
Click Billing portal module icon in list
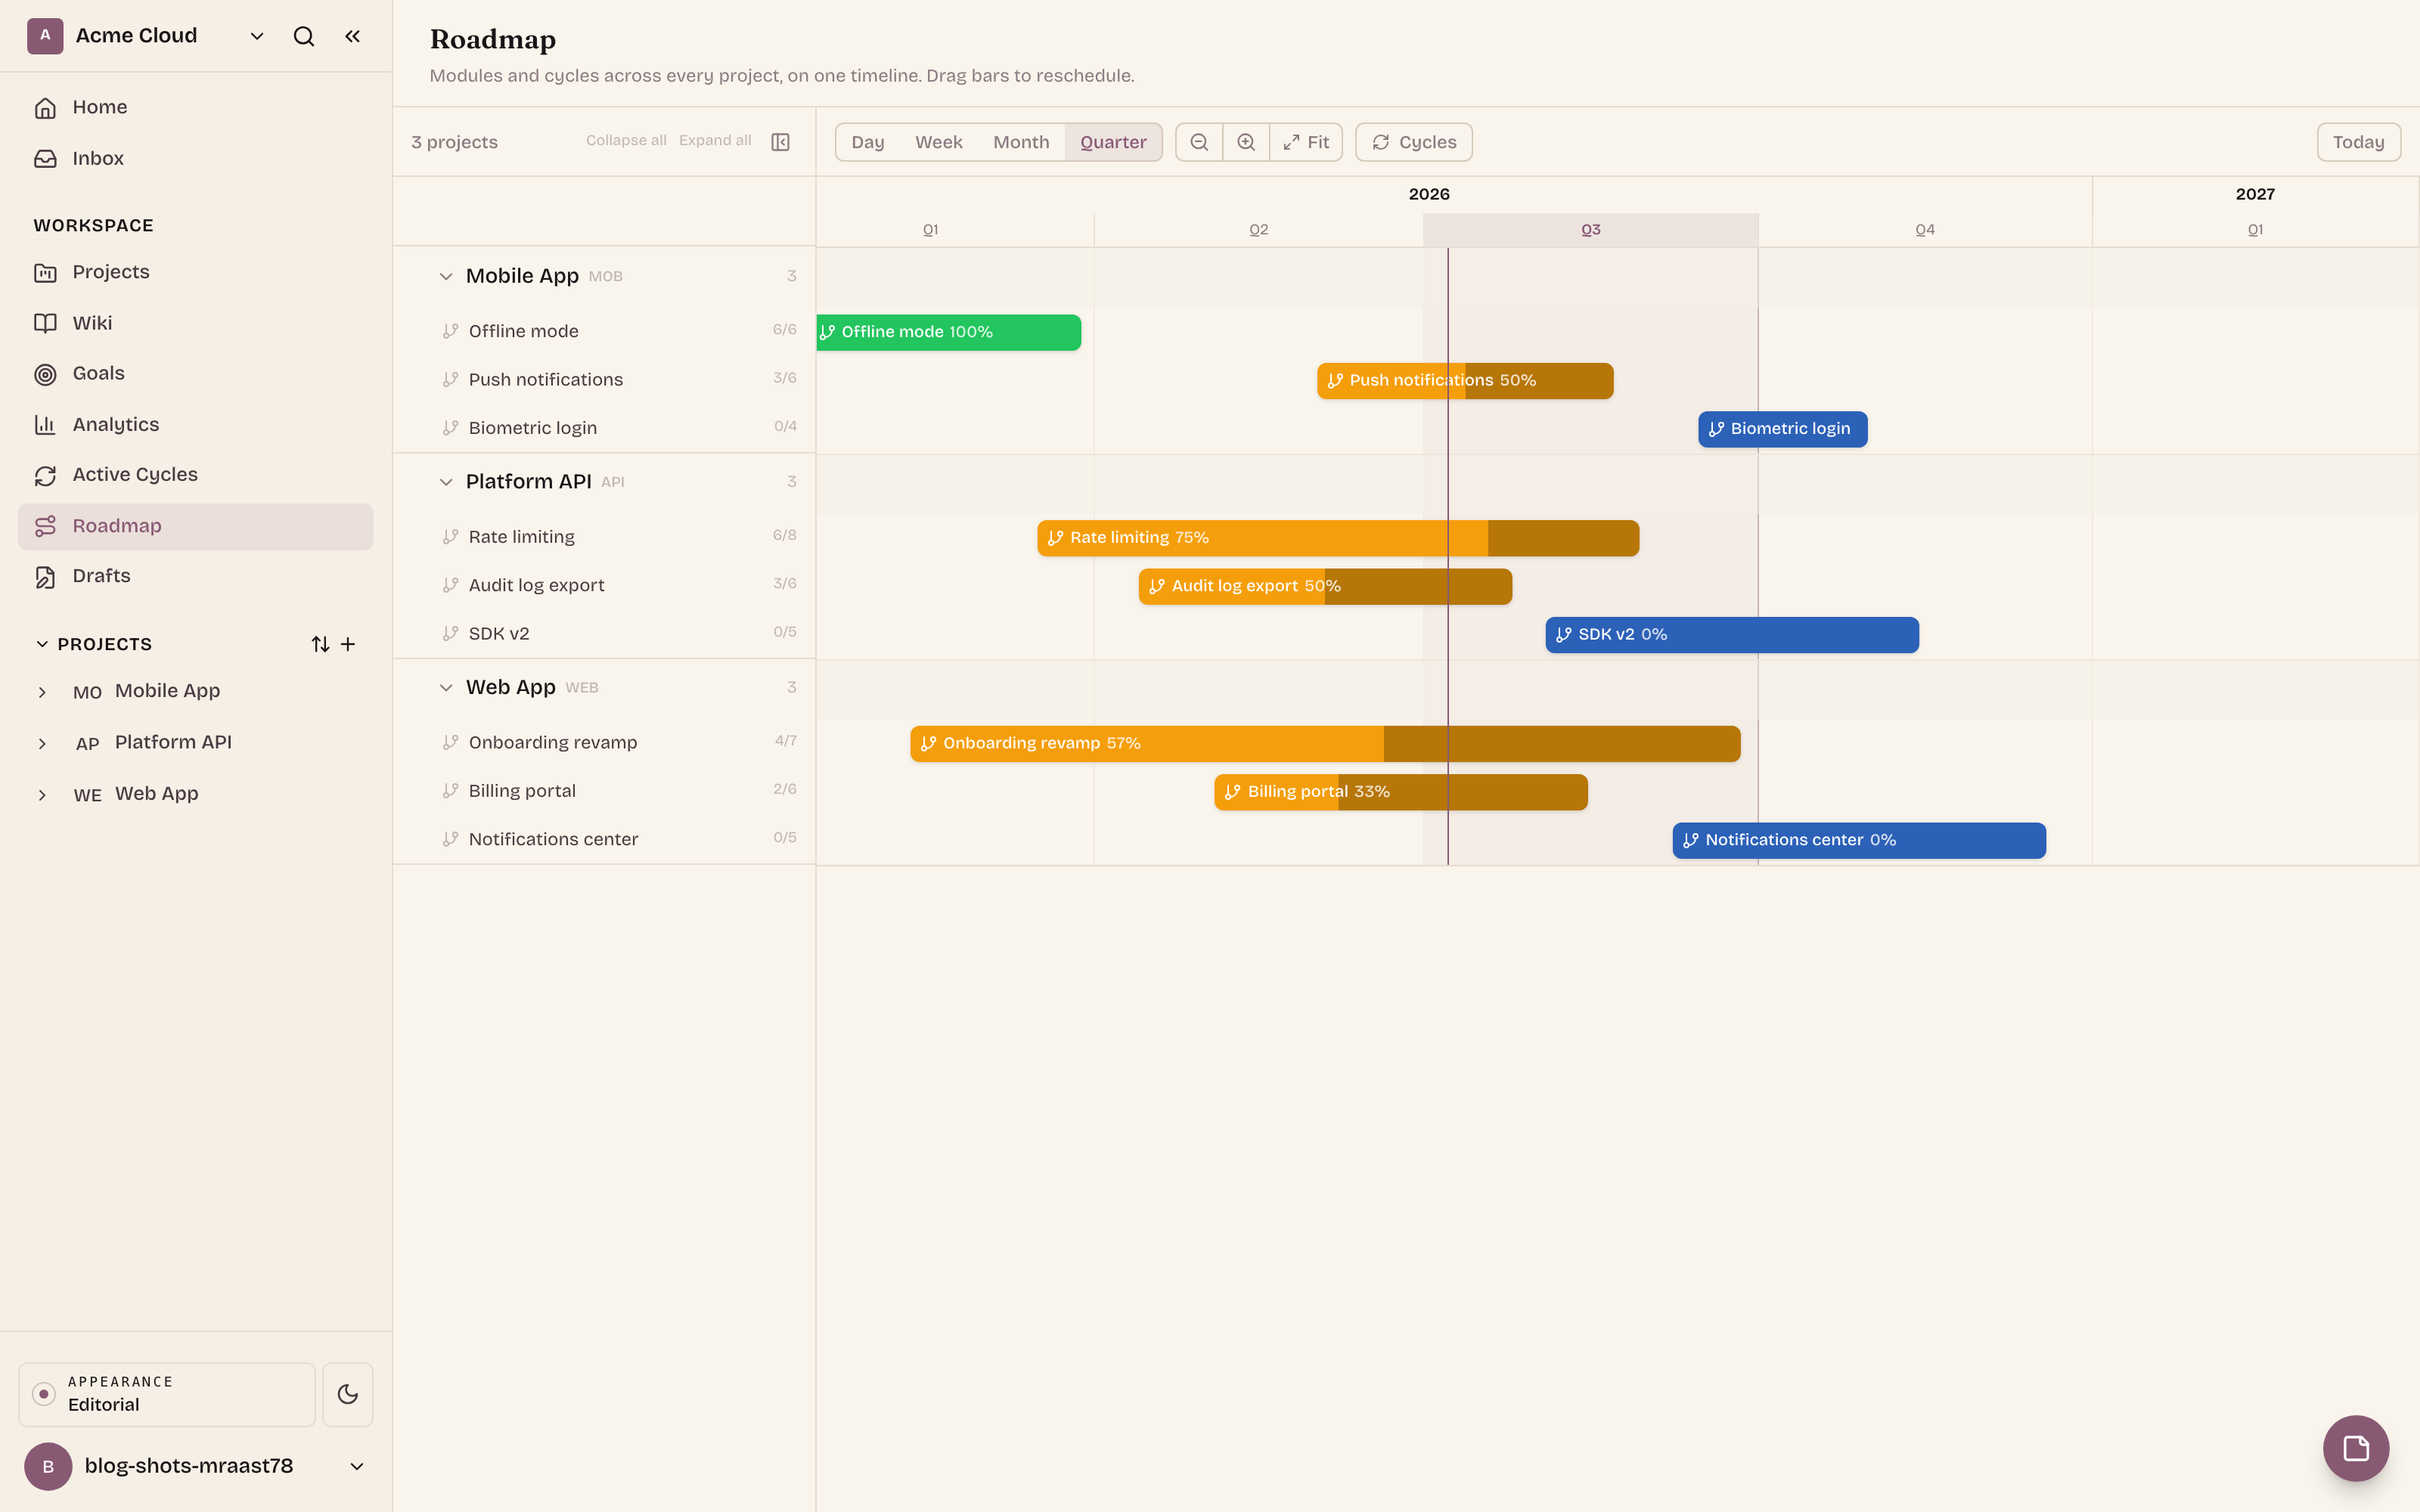[451, 791]
